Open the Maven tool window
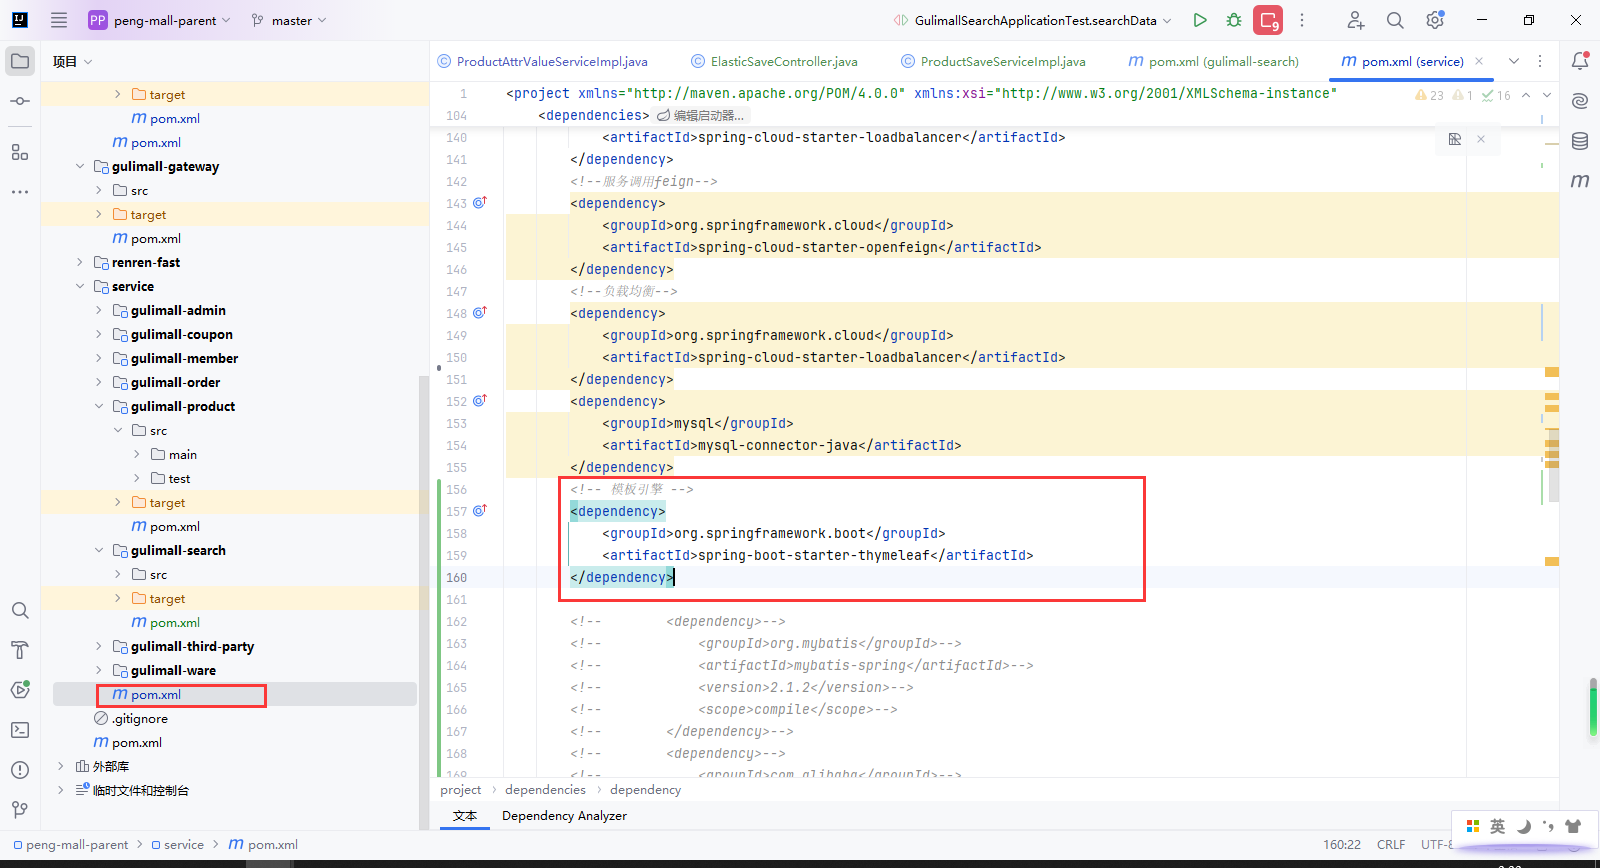The width and height of the screenshot is (1600, 868). (1580, 181)
